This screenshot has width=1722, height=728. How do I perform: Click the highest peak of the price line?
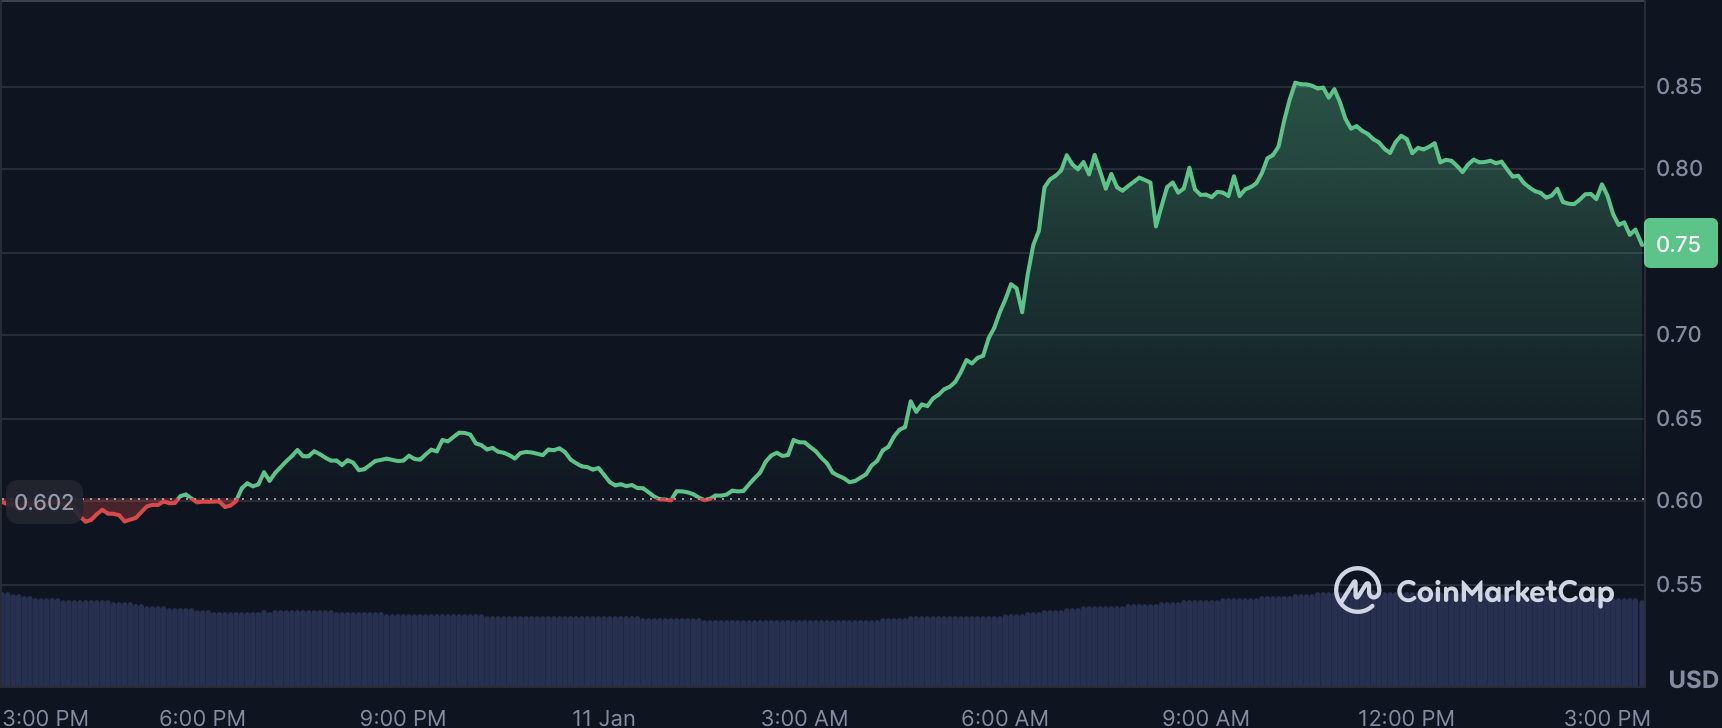(1296, 83)
